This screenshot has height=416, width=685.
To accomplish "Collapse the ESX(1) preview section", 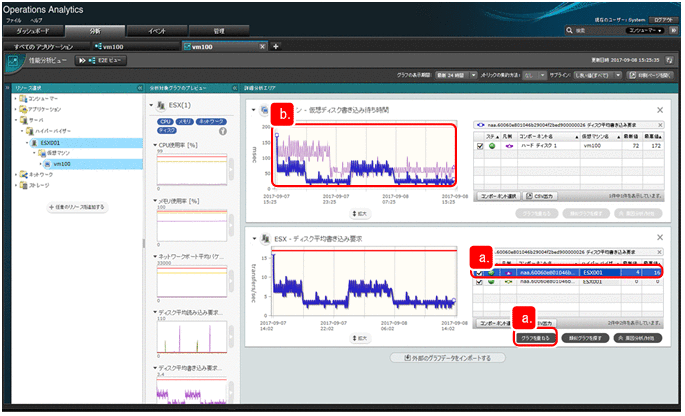I will pos(151,105).
